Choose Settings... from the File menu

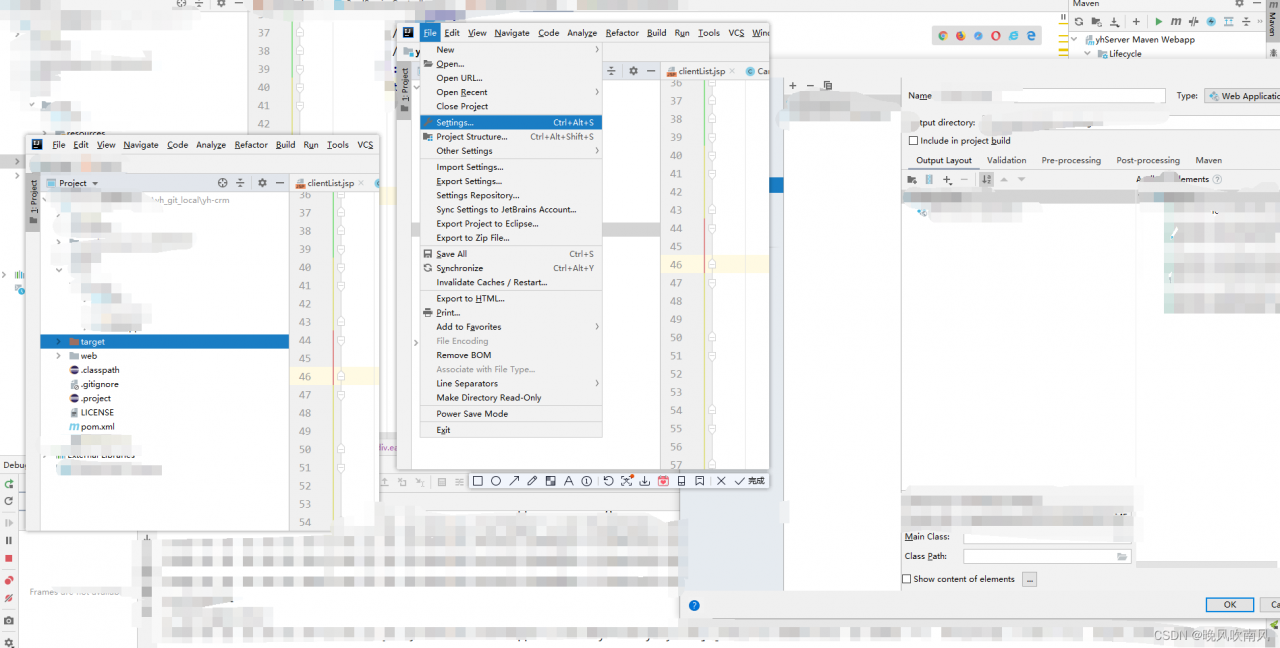pos(455,122)
